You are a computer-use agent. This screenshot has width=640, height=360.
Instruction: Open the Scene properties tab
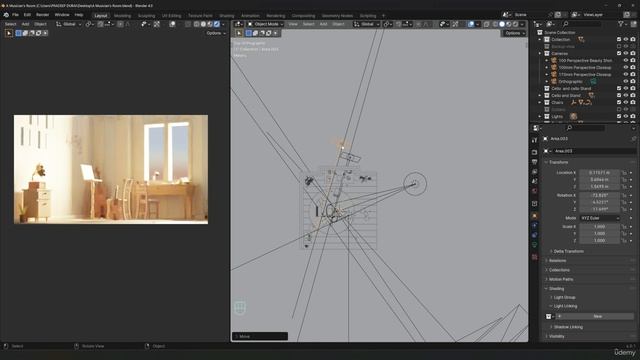click(535, 181)
